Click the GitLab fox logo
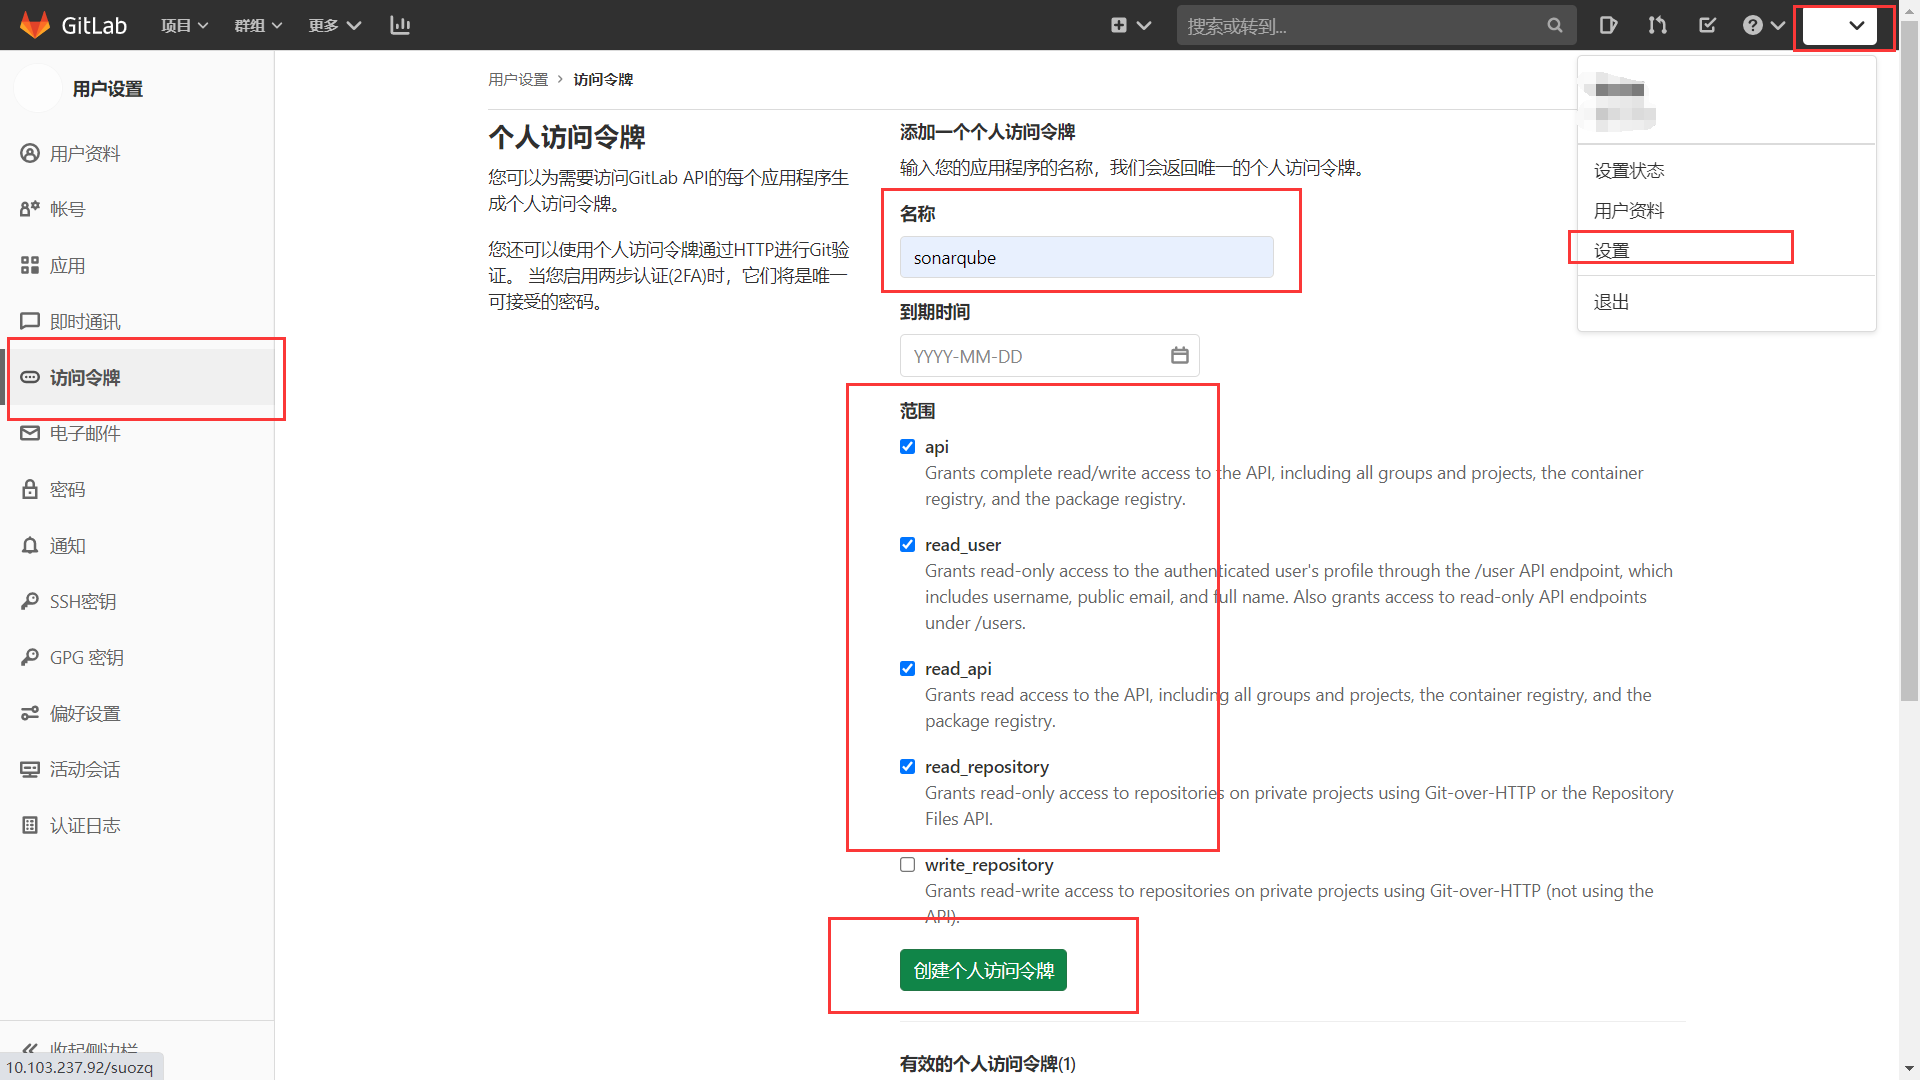The width and height of the screenshot is (1920, 1080). [x=34, y=25]
